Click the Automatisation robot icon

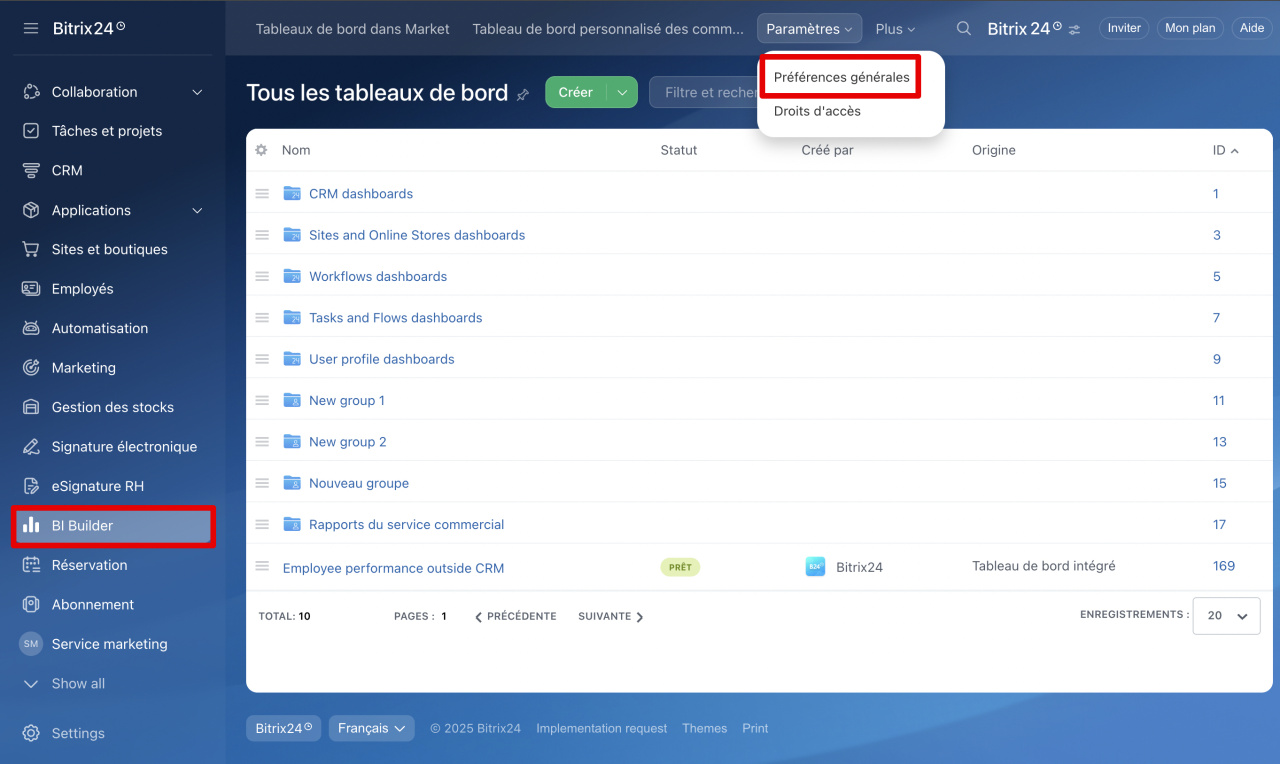tap(31, 328)
